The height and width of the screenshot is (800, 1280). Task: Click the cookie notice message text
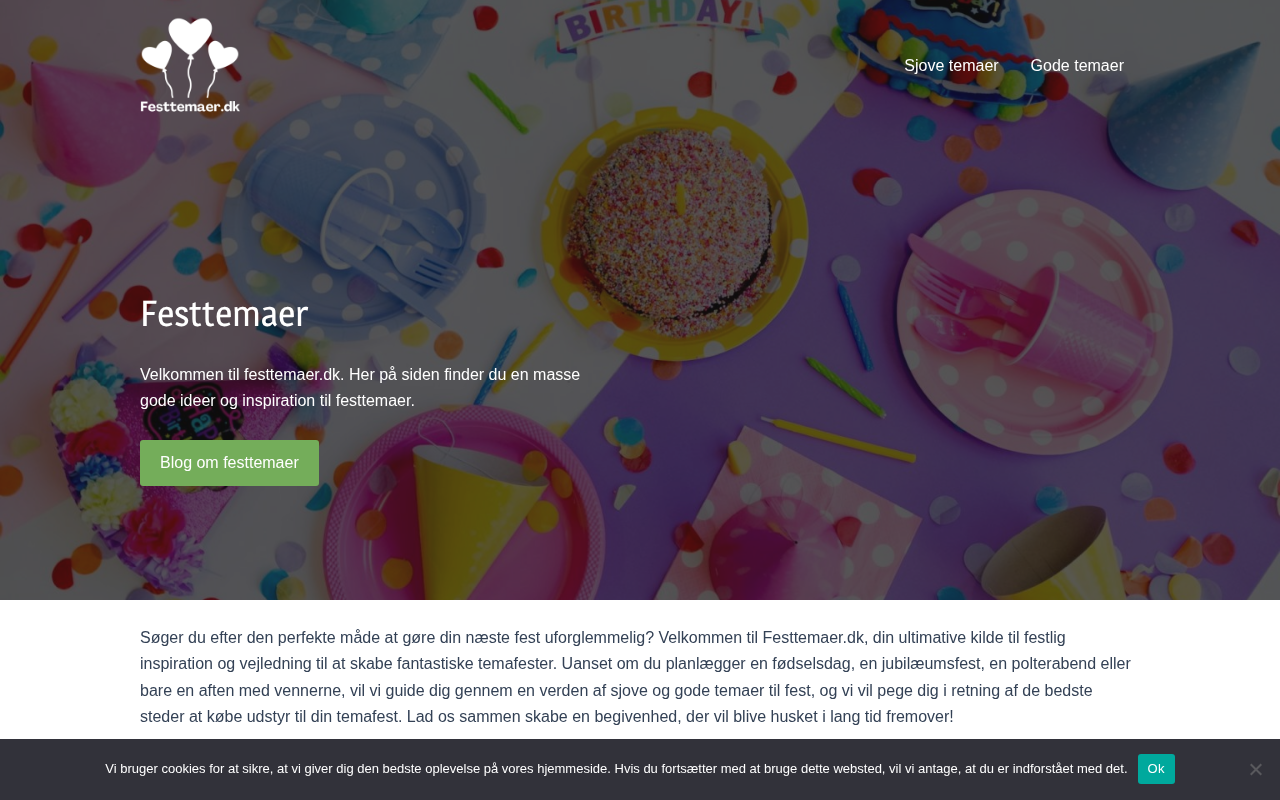coord(616,769)
